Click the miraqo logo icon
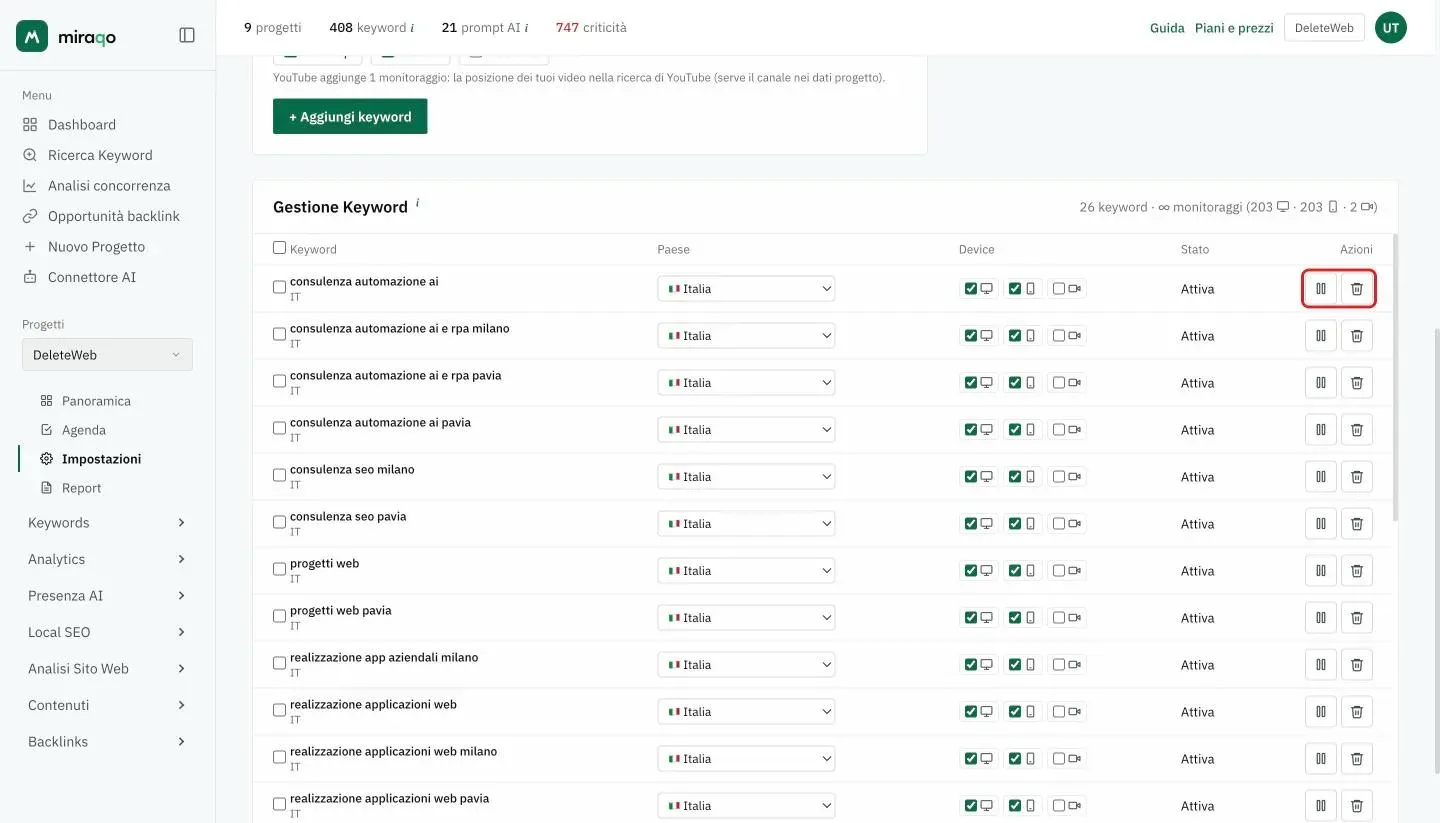Image resolution: width=1440 pixels, height=823 pixels. [32, 36]
